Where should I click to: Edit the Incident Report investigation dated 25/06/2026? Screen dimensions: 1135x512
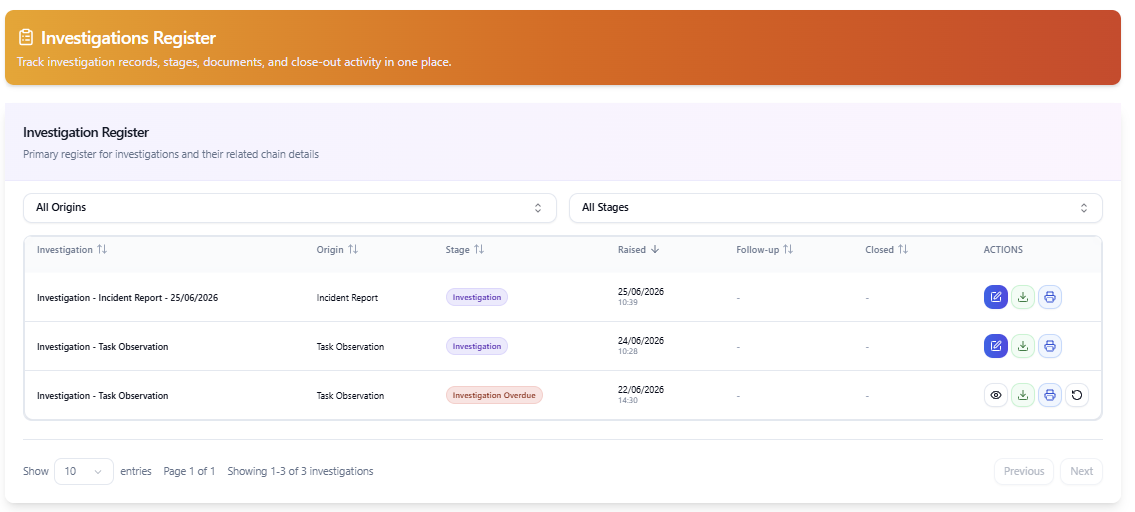pyautogui.click(x=995, y=297)
